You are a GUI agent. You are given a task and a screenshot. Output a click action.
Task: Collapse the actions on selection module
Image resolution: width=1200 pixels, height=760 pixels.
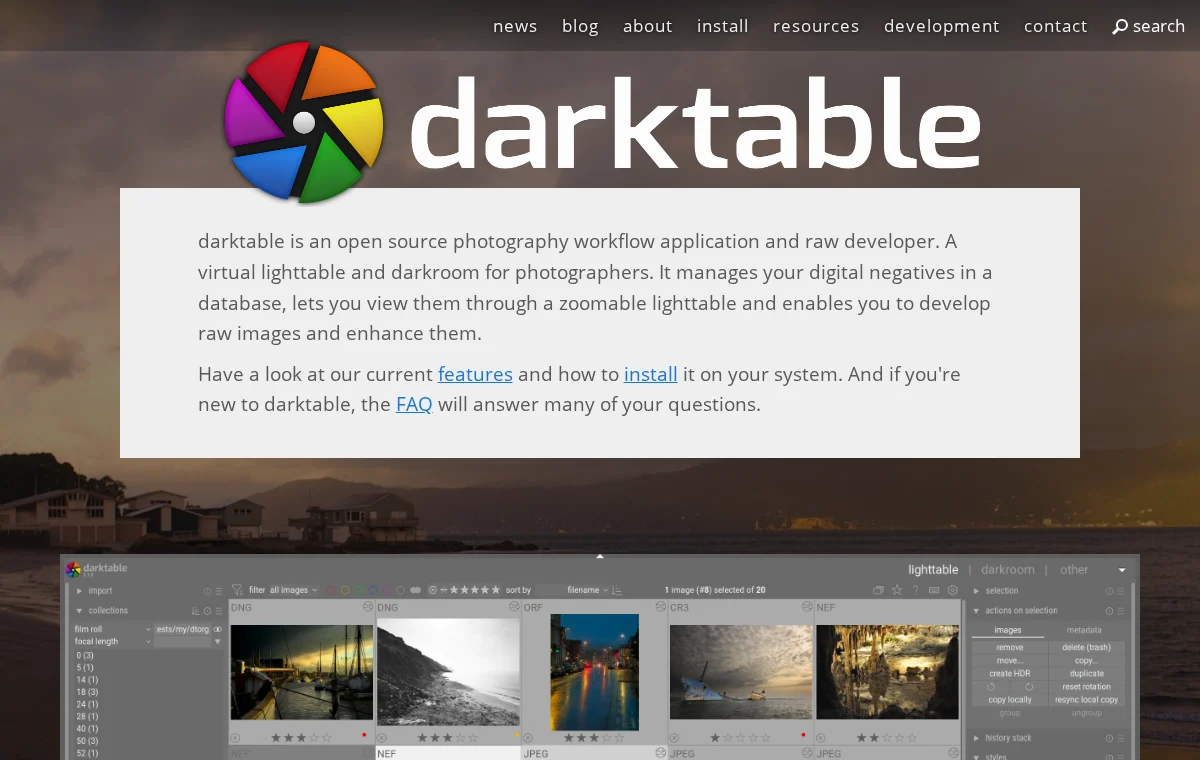coord(976,611)
